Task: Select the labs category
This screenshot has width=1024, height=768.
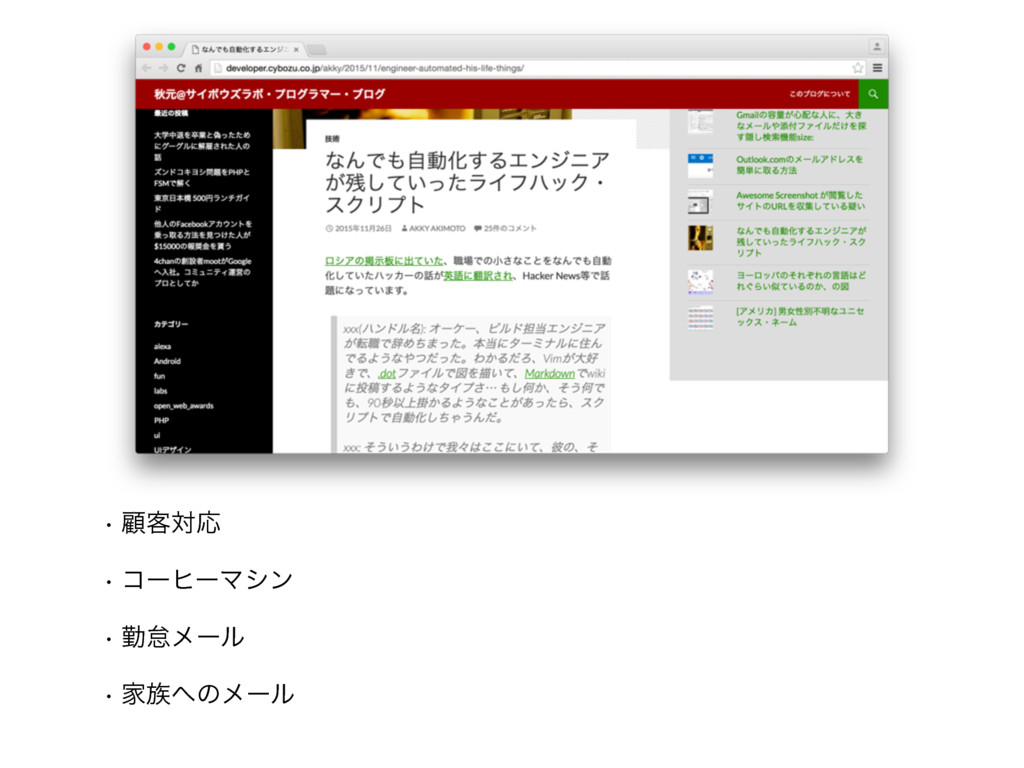Action: [161, 391]
